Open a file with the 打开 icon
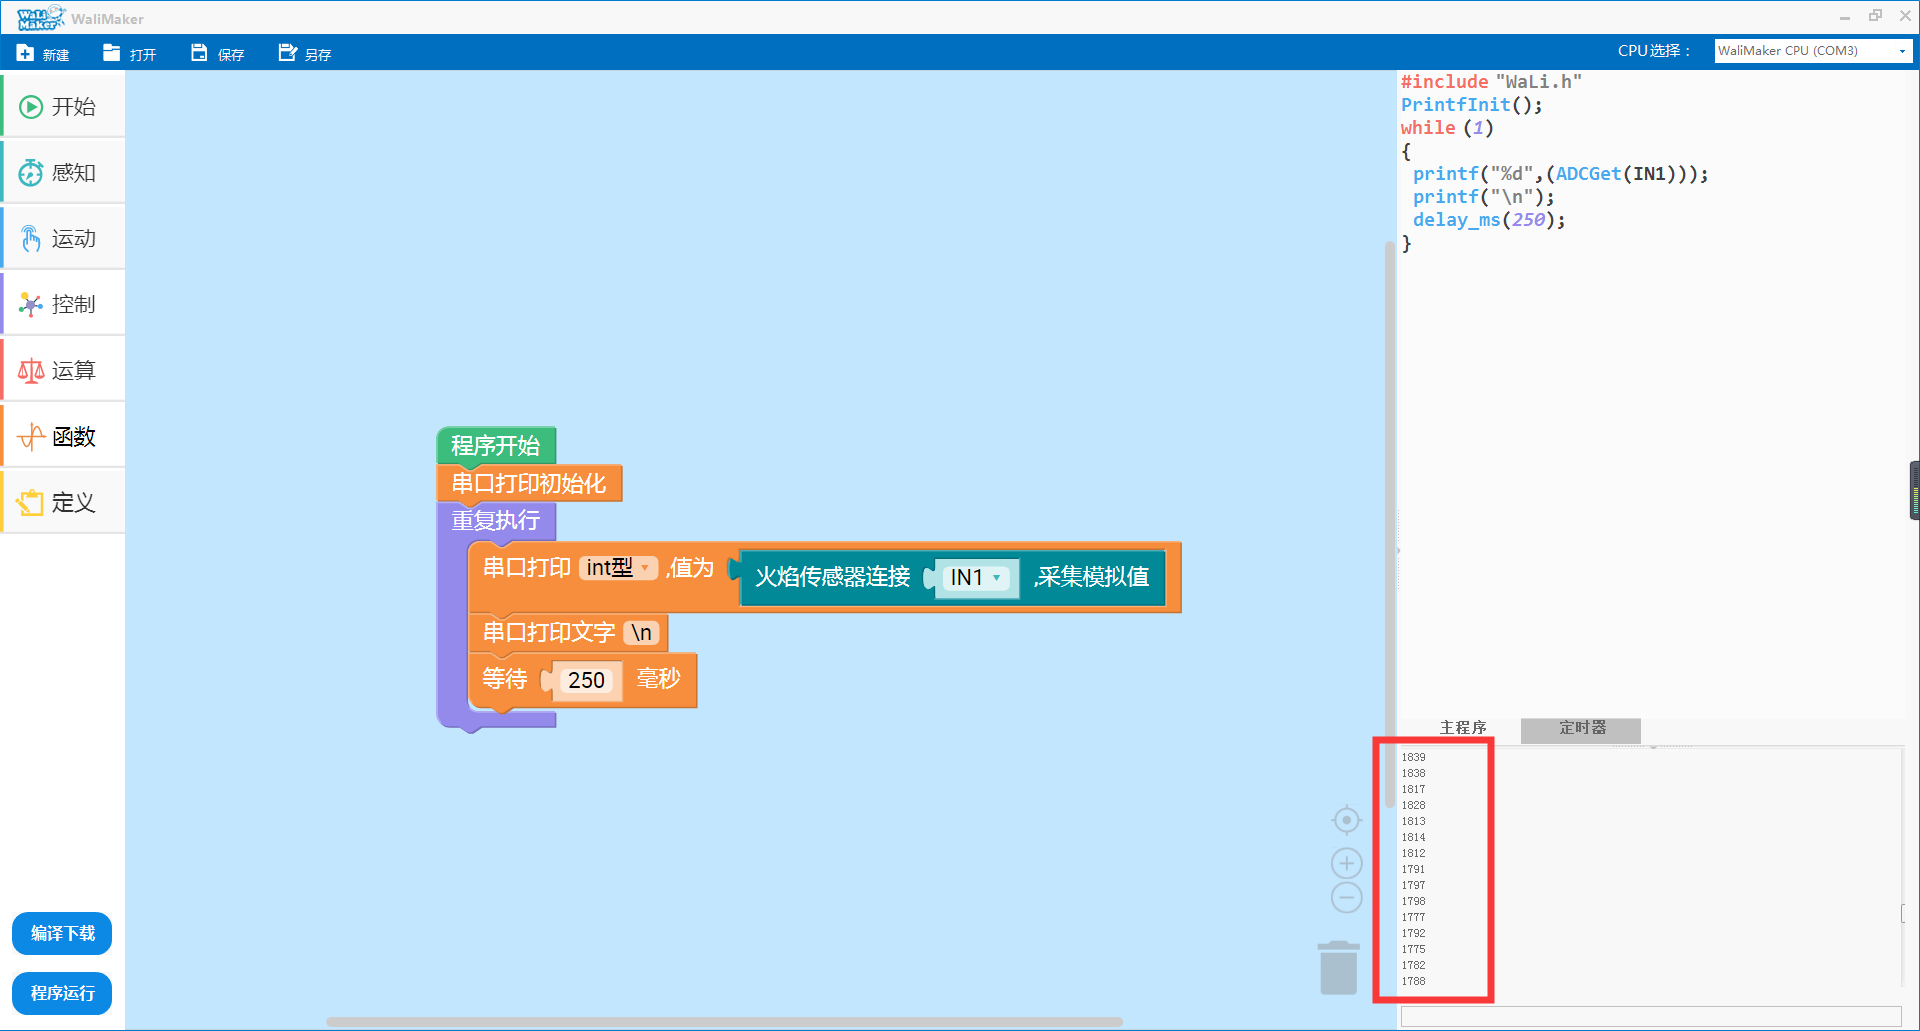 112,53
